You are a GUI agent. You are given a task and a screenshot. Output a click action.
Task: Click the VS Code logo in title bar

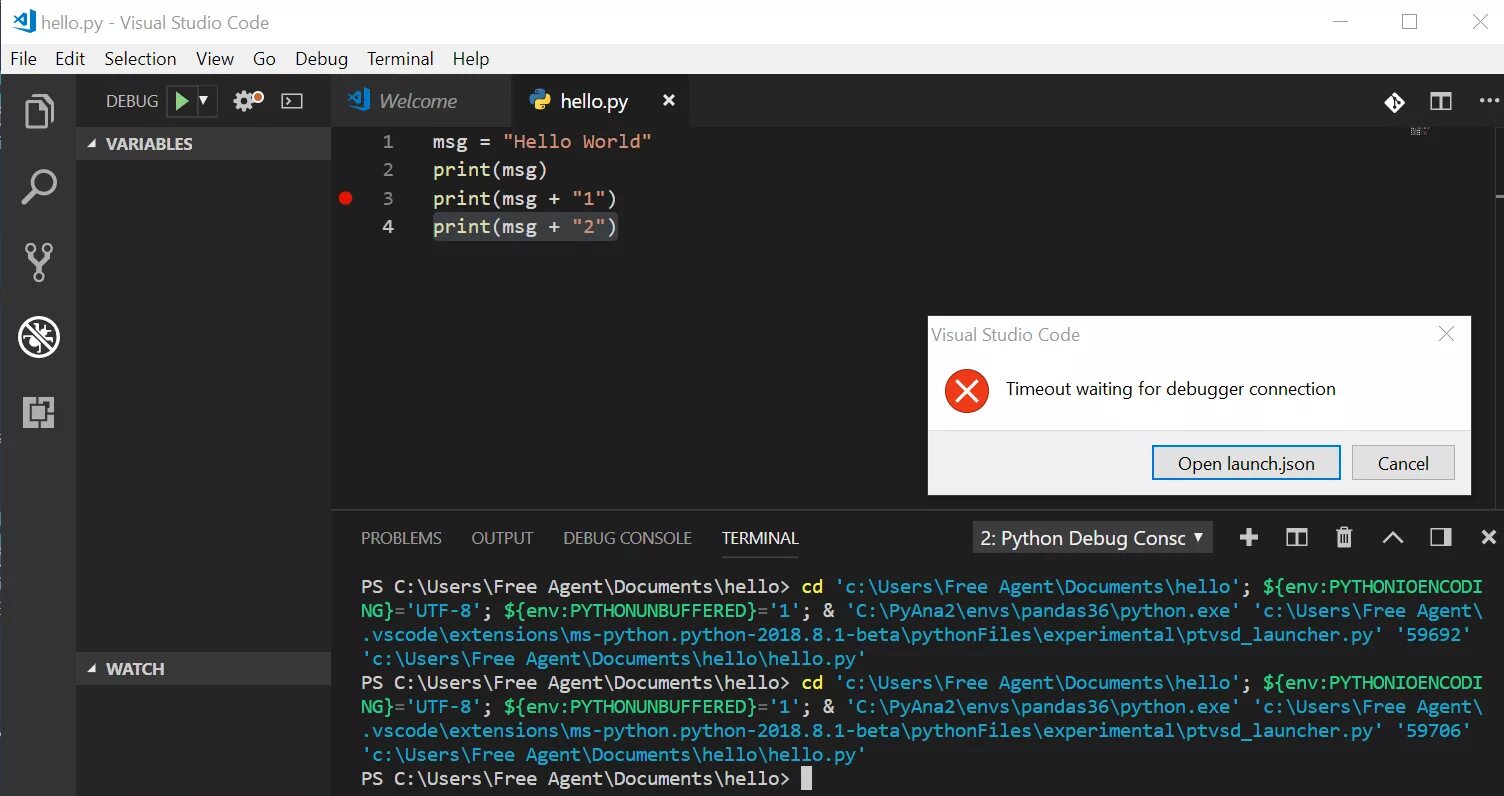pos(24,21)
